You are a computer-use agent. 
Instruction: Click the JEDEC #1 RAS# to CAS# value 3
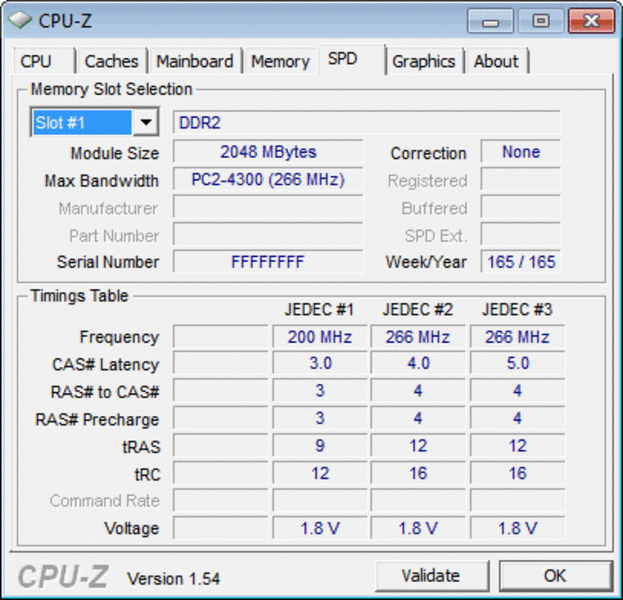click(320, 391)
